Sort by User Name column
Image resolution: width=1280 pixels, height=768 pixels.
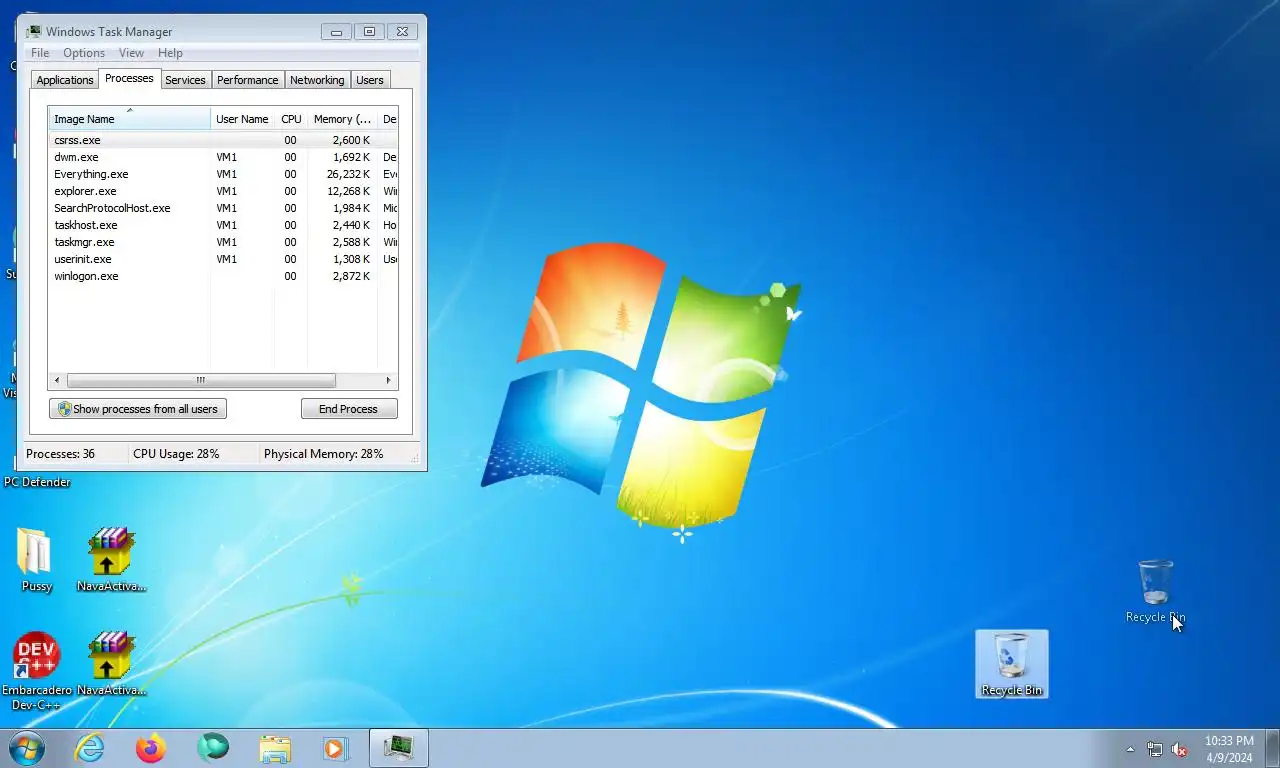242,119
